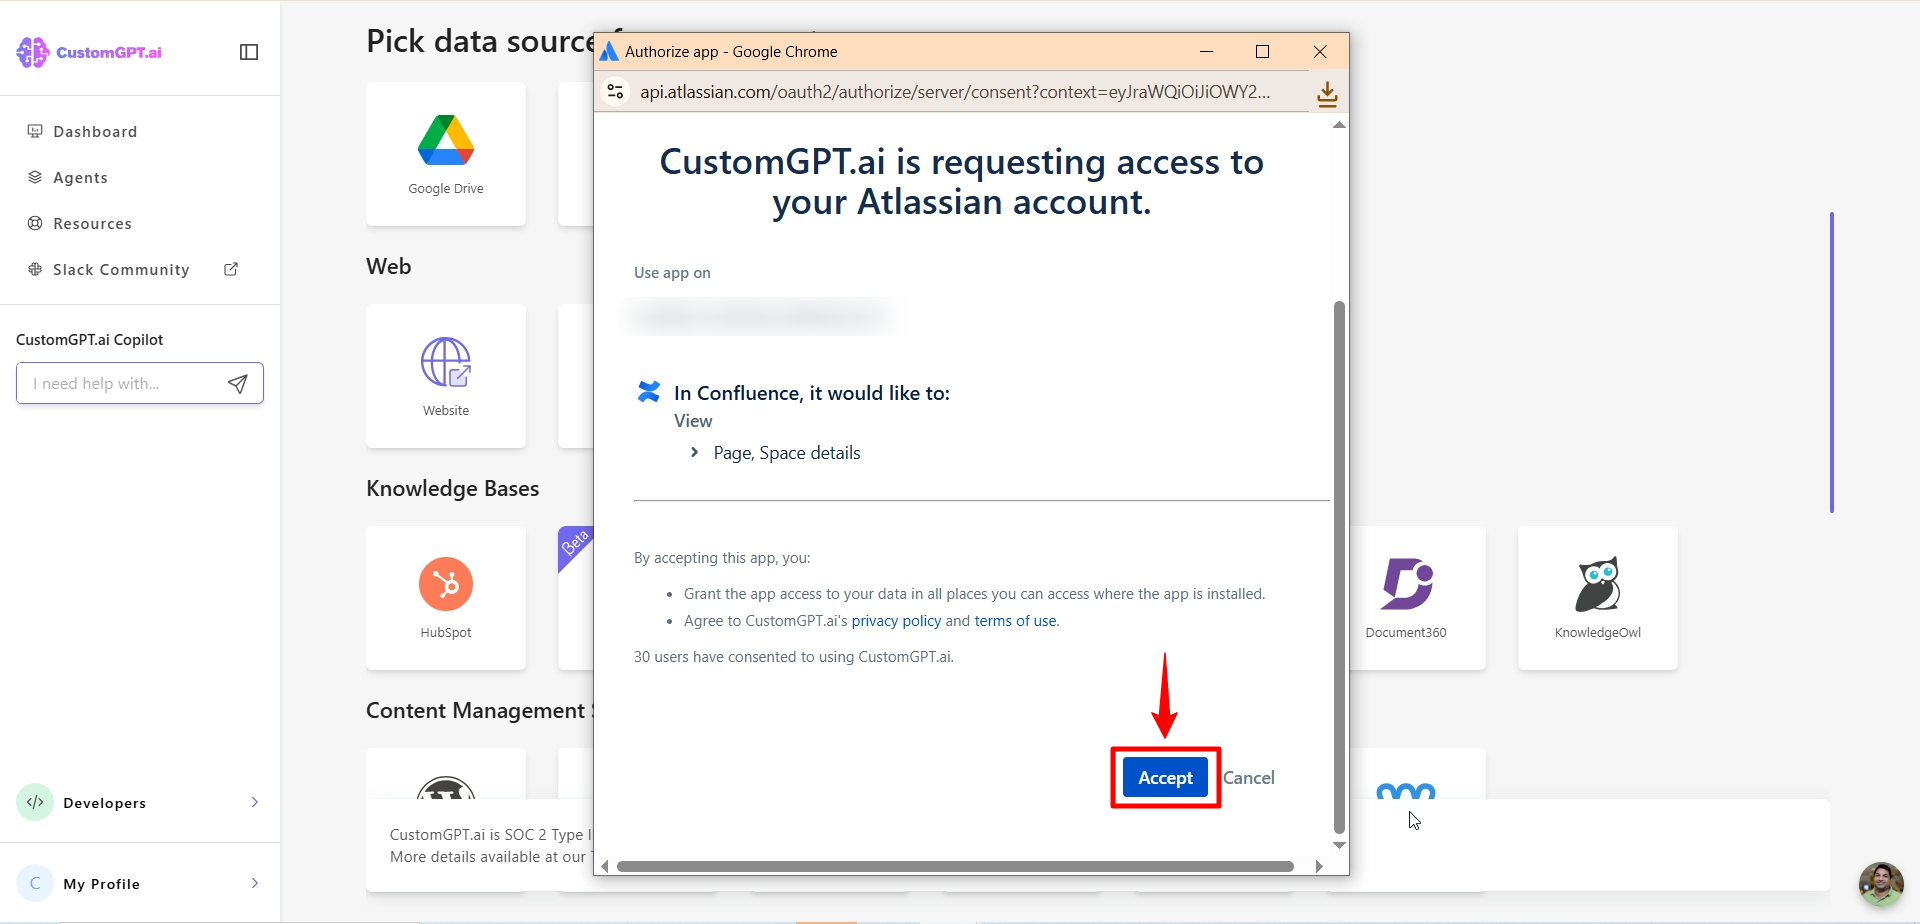Click the popup scroll up arrow

pos(1339,125)
